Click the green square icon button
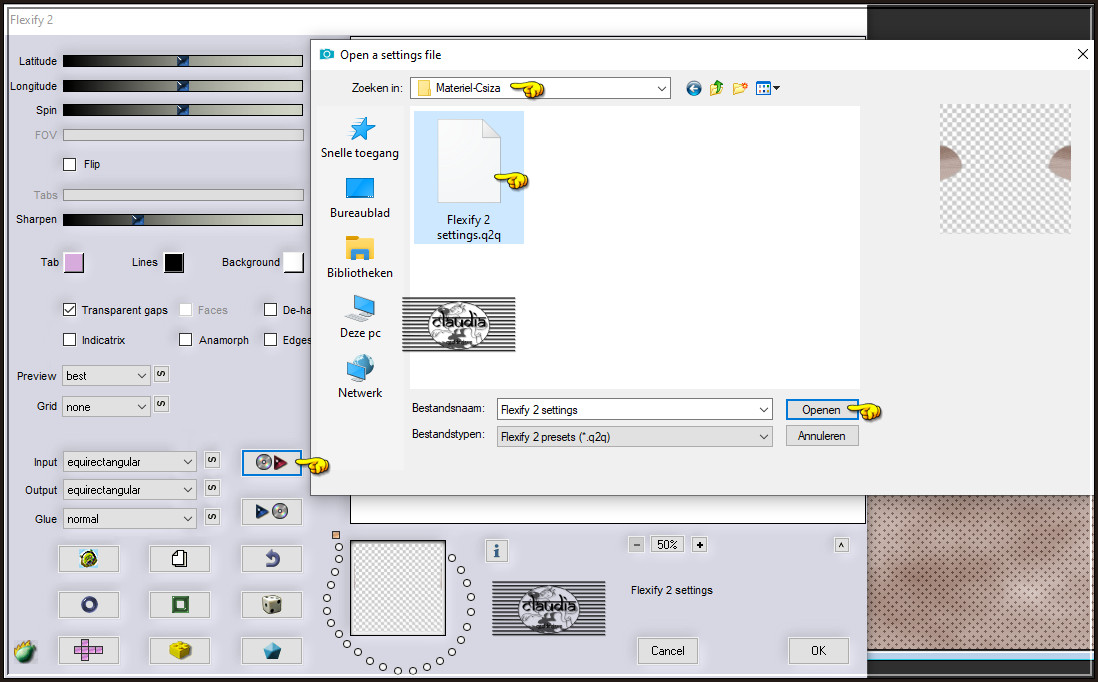The image size is (1098, 682). pyautogui.click(x=179, y=604)
